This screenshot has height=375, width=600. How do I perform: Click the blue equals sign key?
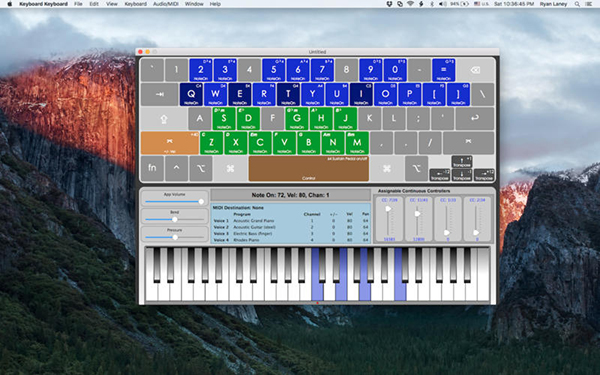tap(443, 70)
